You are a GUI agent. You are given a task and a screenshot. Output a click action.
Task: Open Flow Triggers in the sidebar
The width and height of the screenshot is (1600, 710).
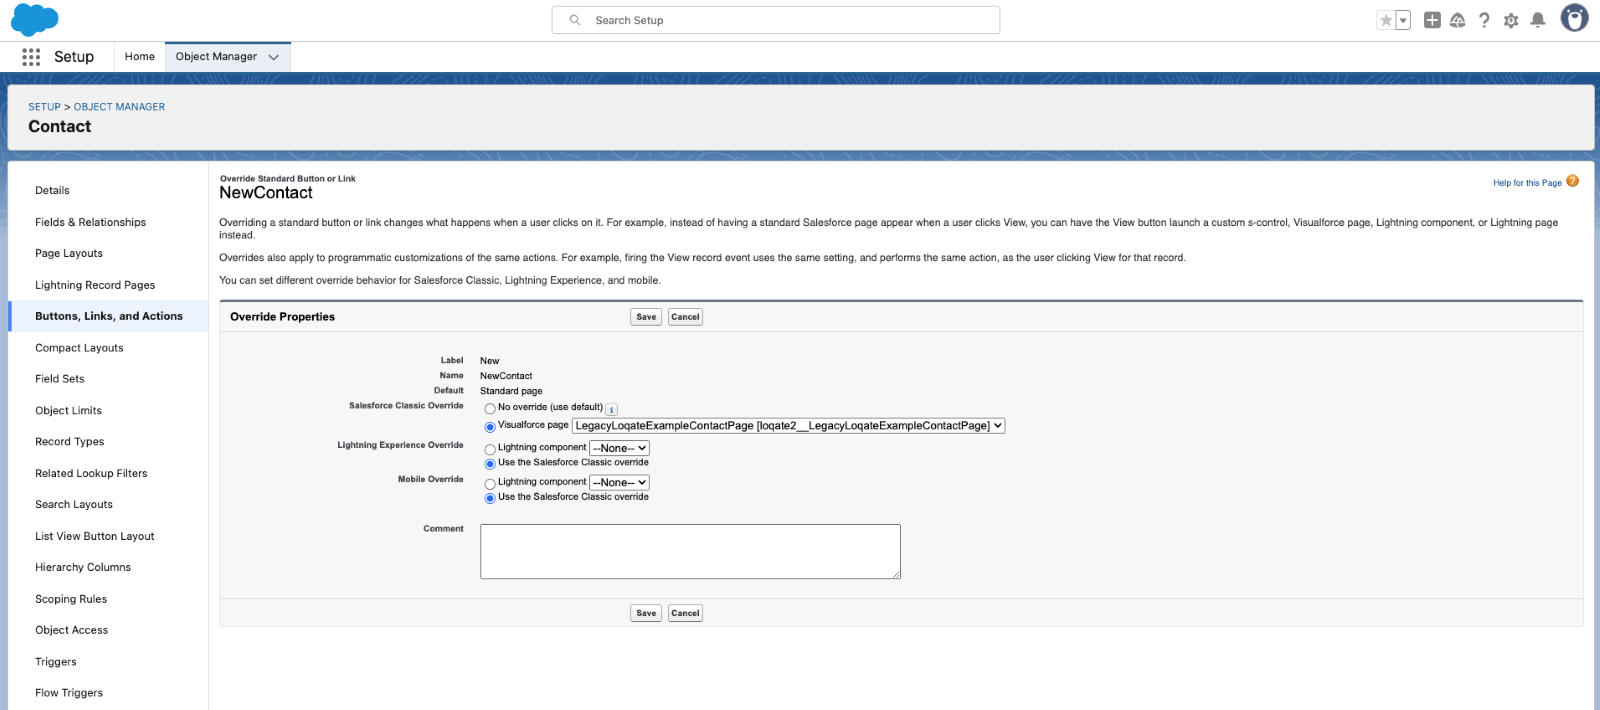pos(69,693)
